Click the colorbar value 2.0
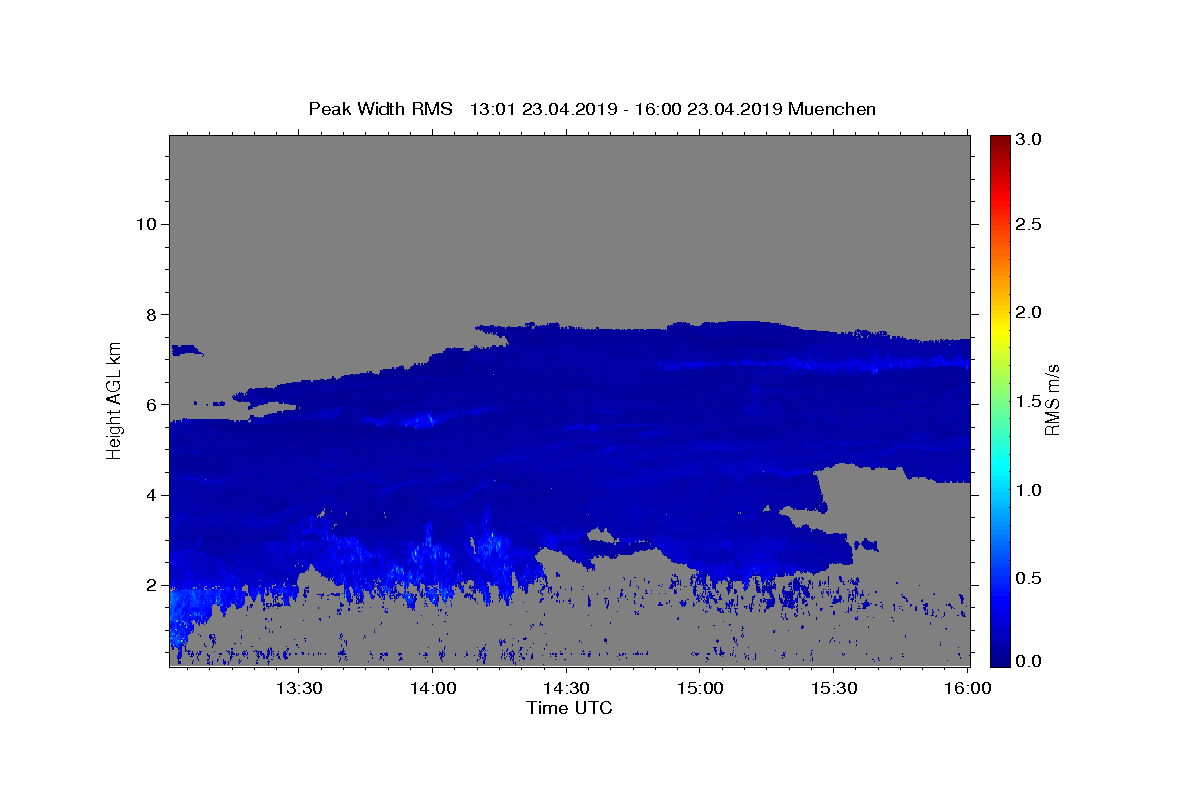This screenshot has height=800, width=1200. pyautogui.click(x=1030, y=313)
